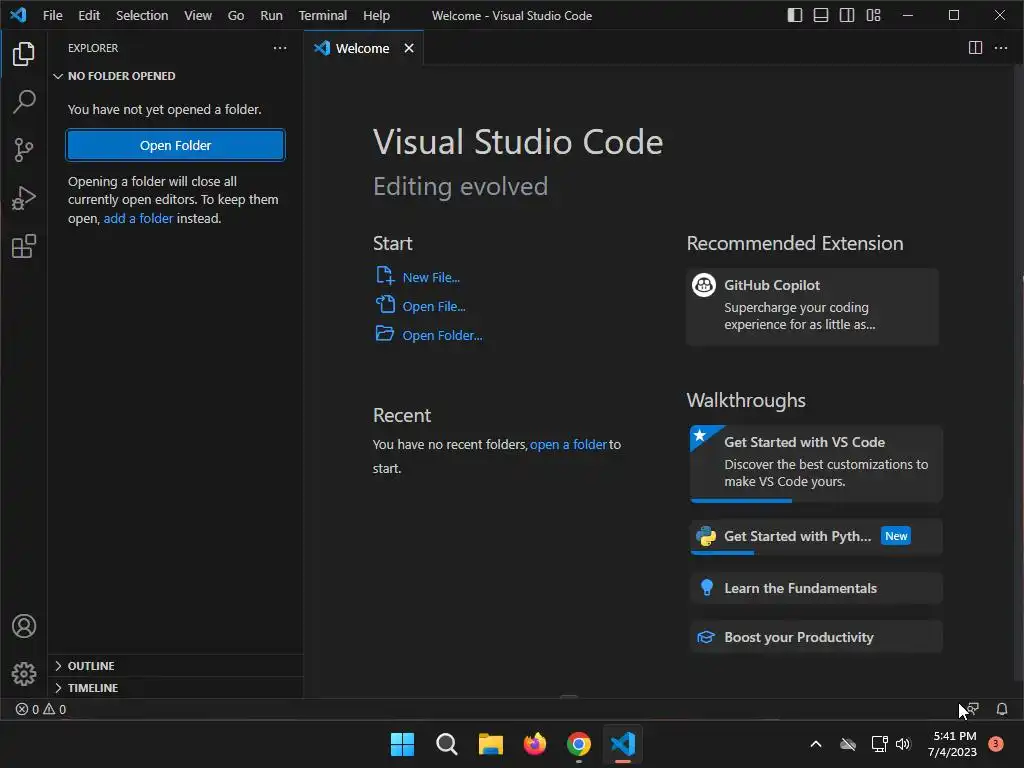Toggle Secondary Side Bar layout icon
1024x768 pixels.
847,15
